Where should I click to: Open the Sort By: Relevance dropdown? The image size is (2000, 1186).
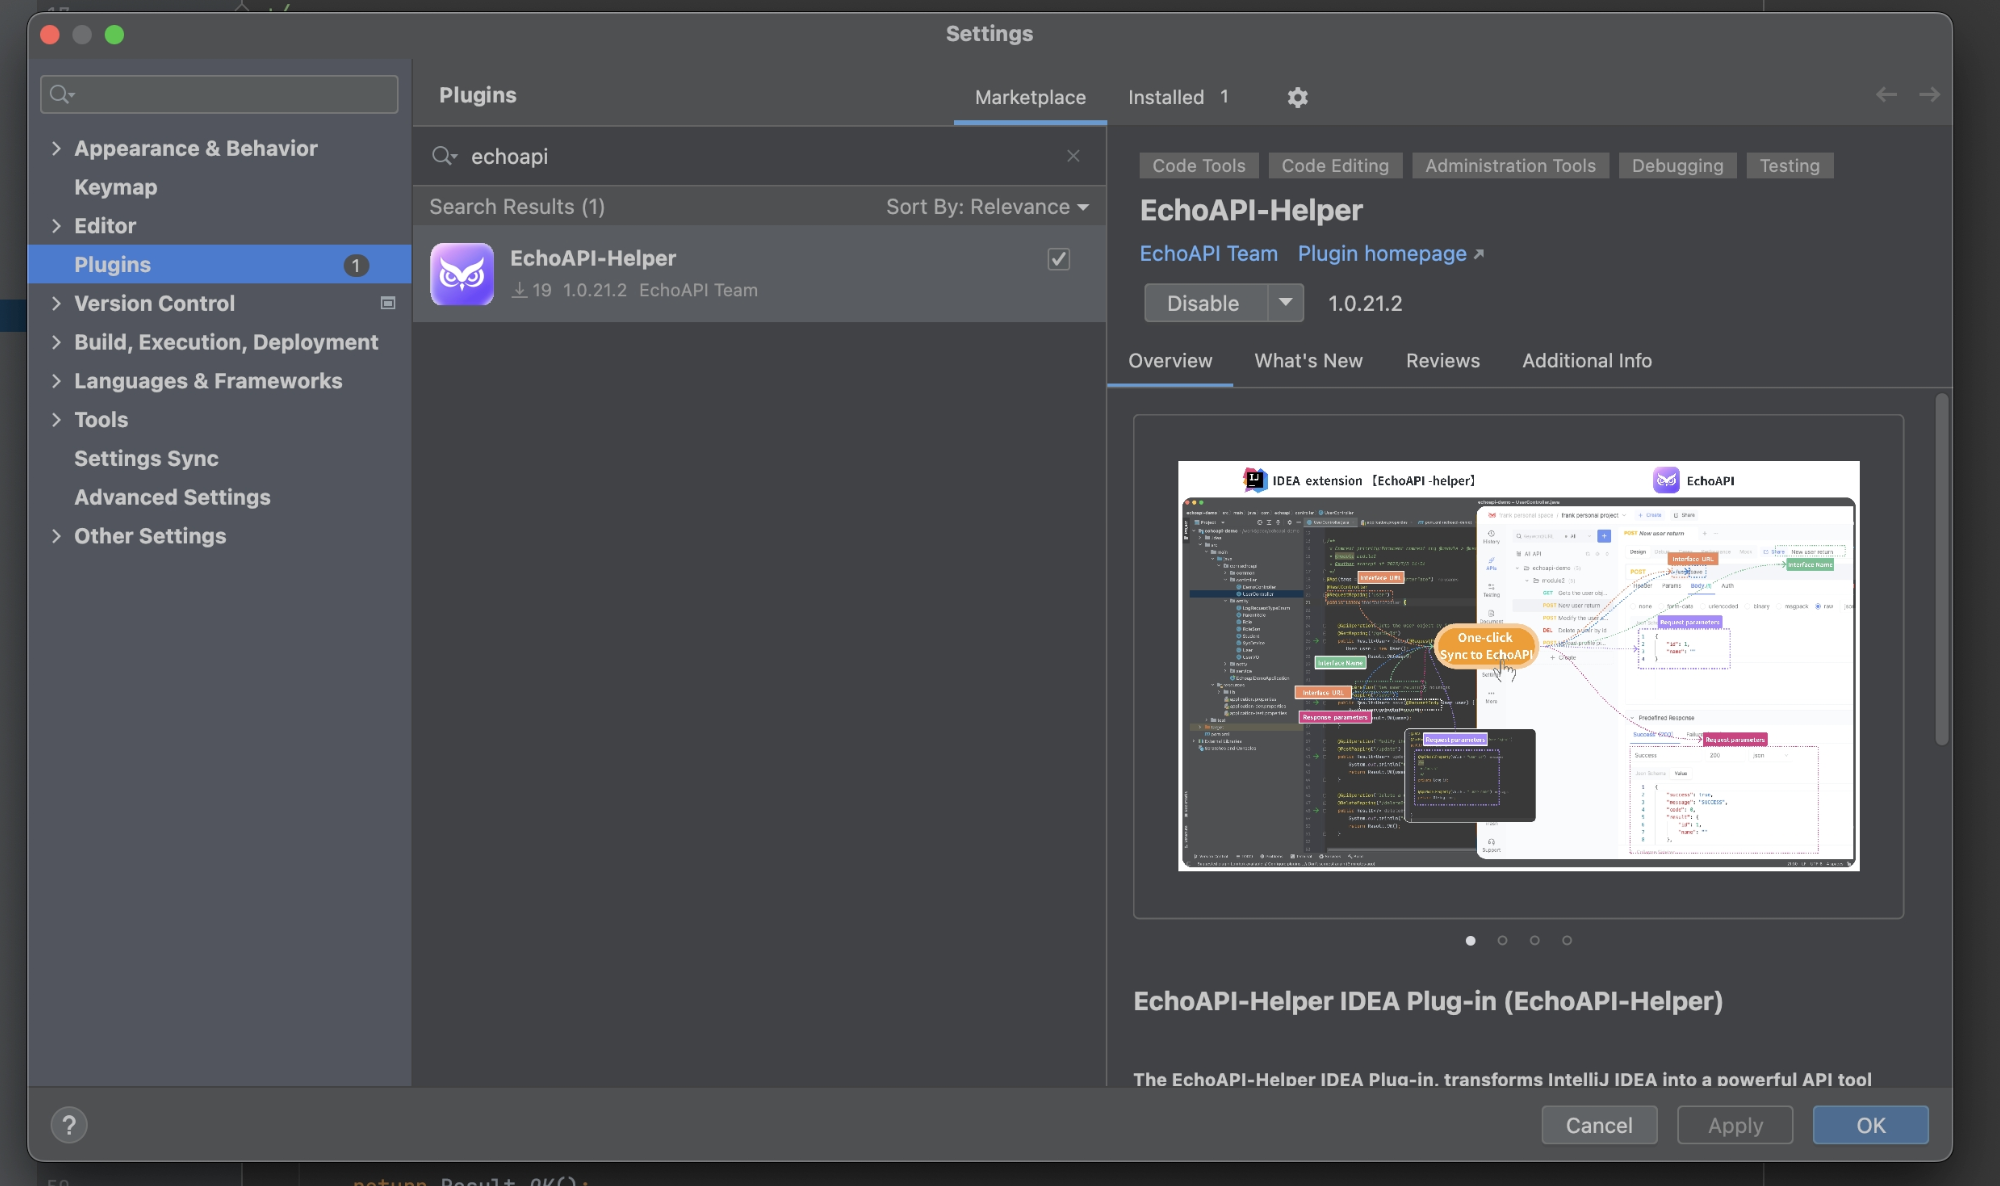pyautogui.click(x=987, y=207)
